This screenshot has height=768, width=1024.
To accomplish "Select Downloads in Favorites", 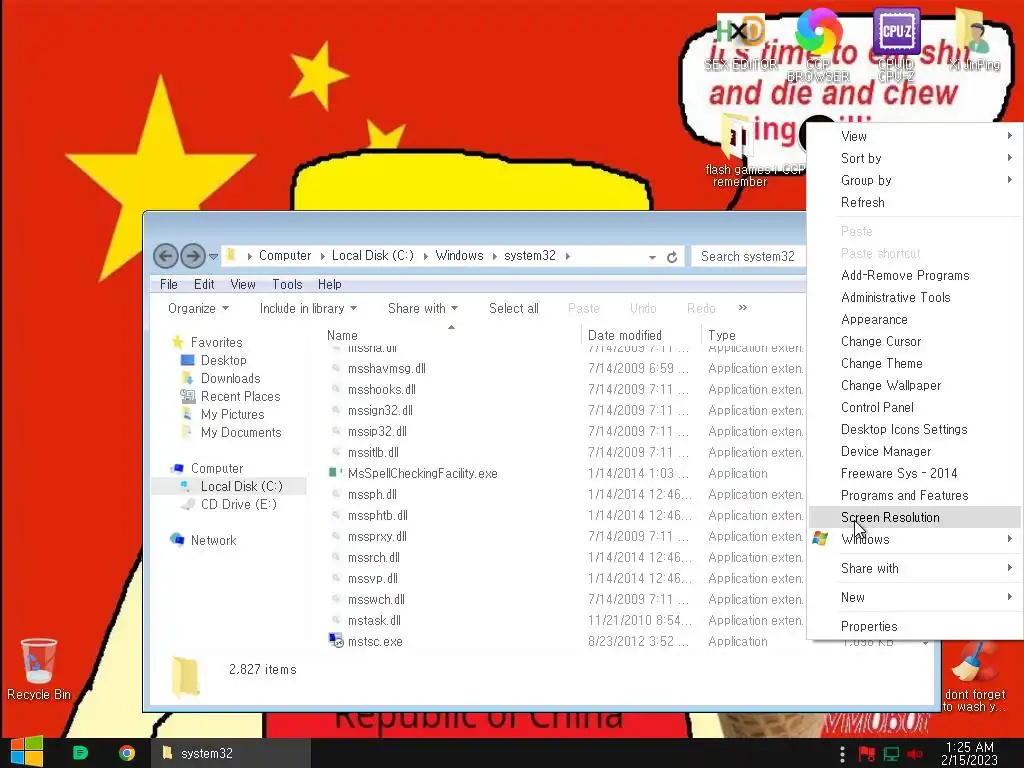I will [231, 378].
